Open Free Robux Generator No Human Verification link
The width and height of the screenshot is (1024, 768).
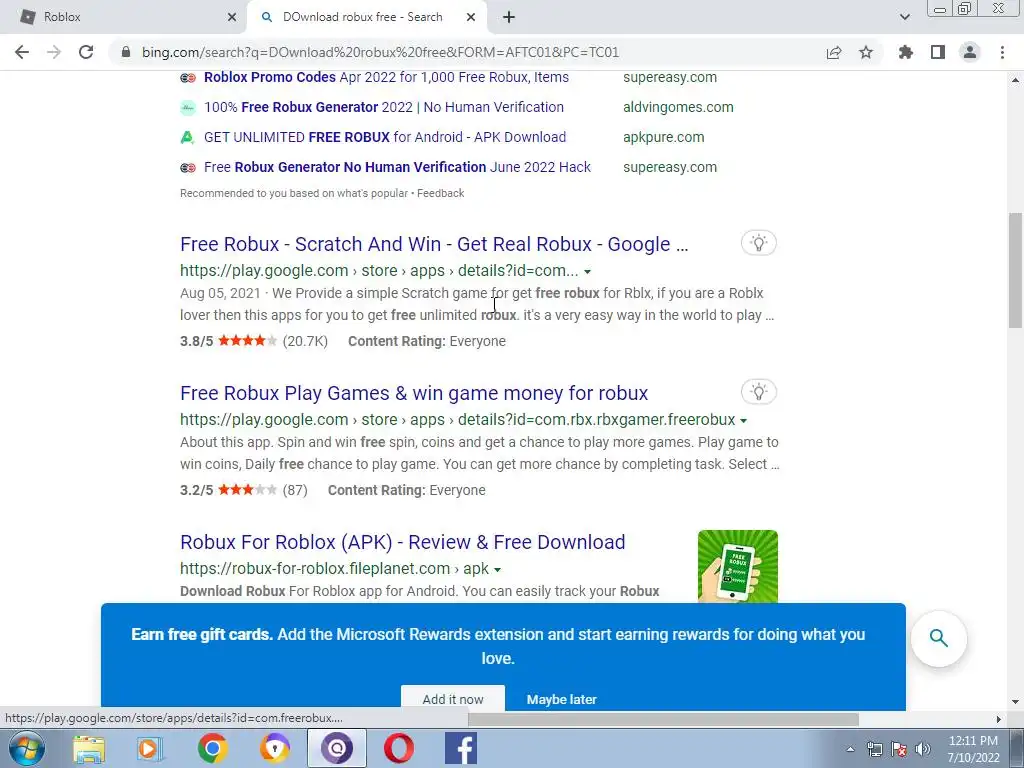pos(397,167)
